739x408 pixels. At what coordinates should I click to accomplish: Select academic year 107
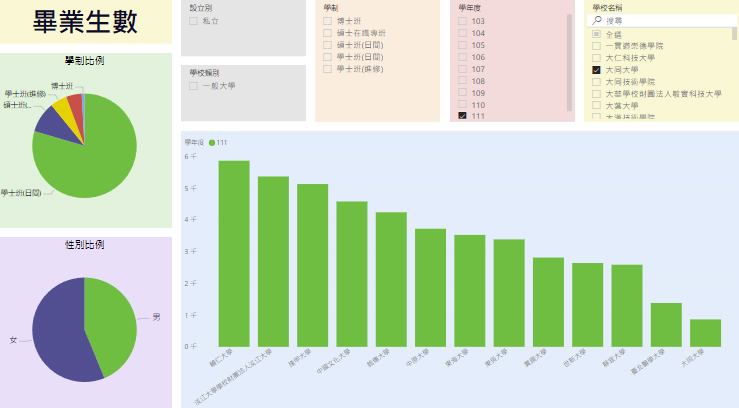click(462, 69)
